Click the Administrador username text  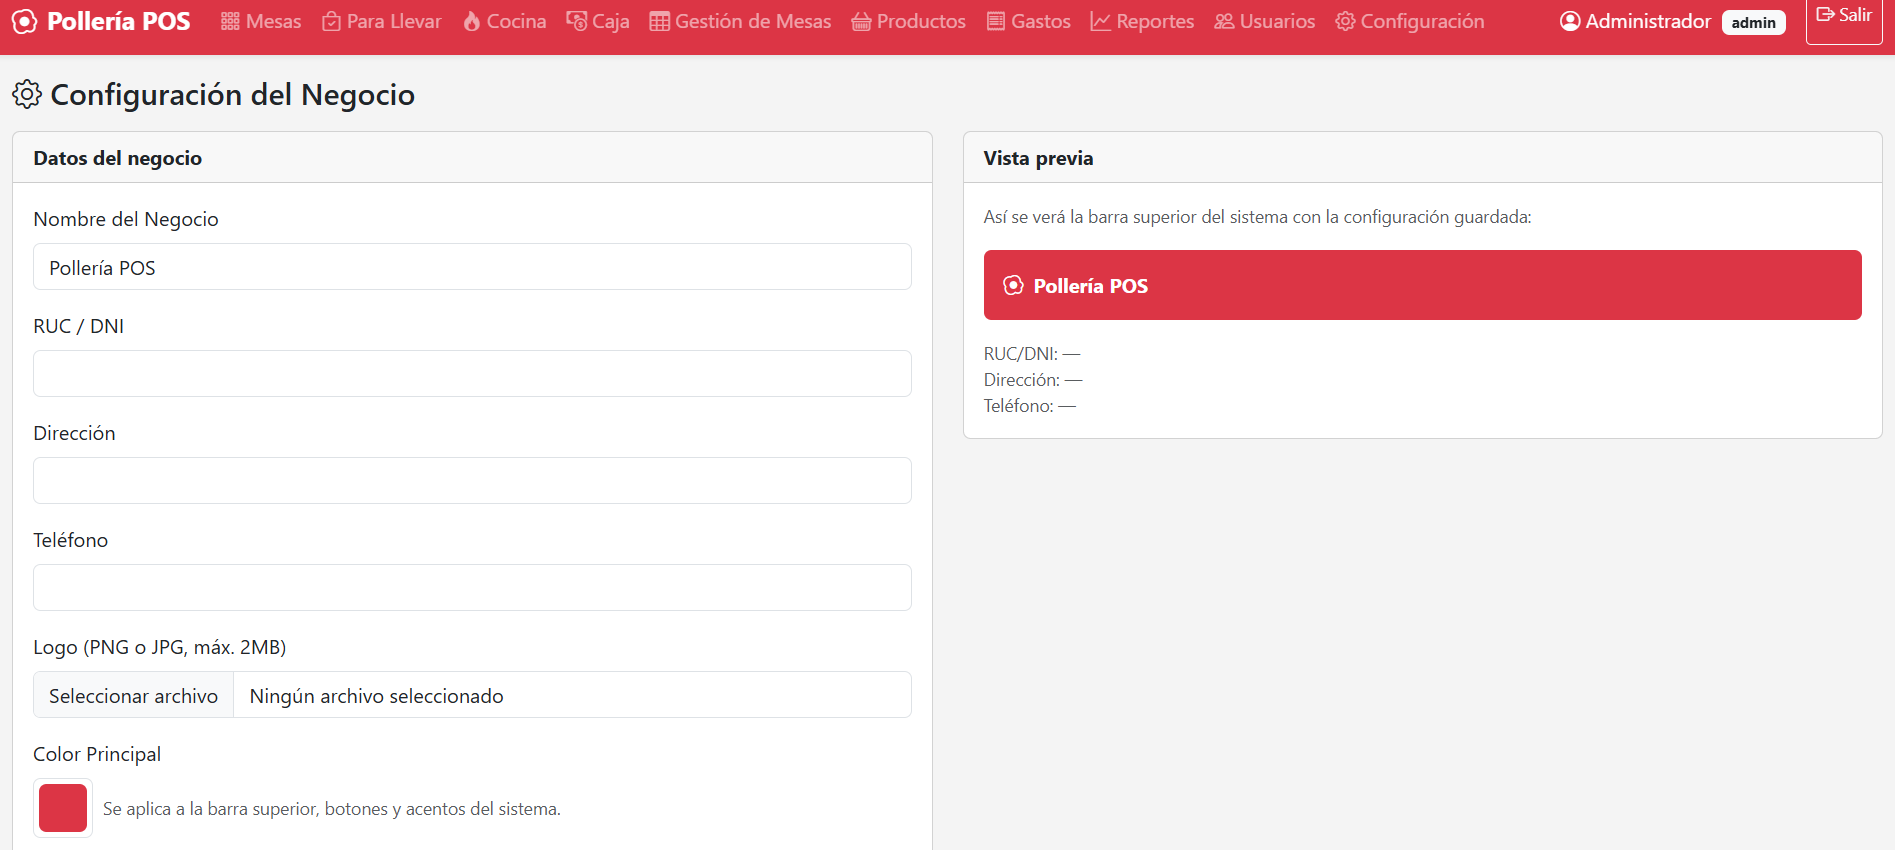[1649, 21]
